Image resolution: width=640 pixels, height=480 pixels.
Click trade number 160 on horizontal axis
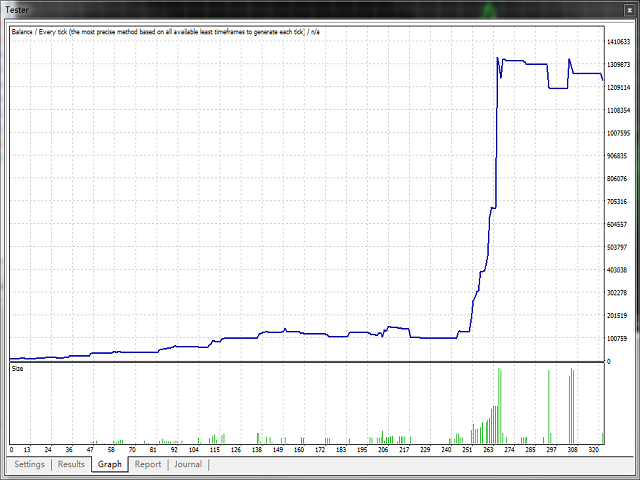(x=298, y=451)
